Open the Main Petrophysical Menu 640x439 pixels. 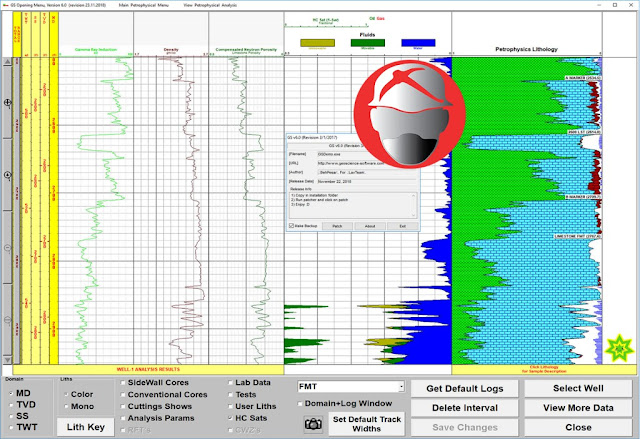(143, 5)
